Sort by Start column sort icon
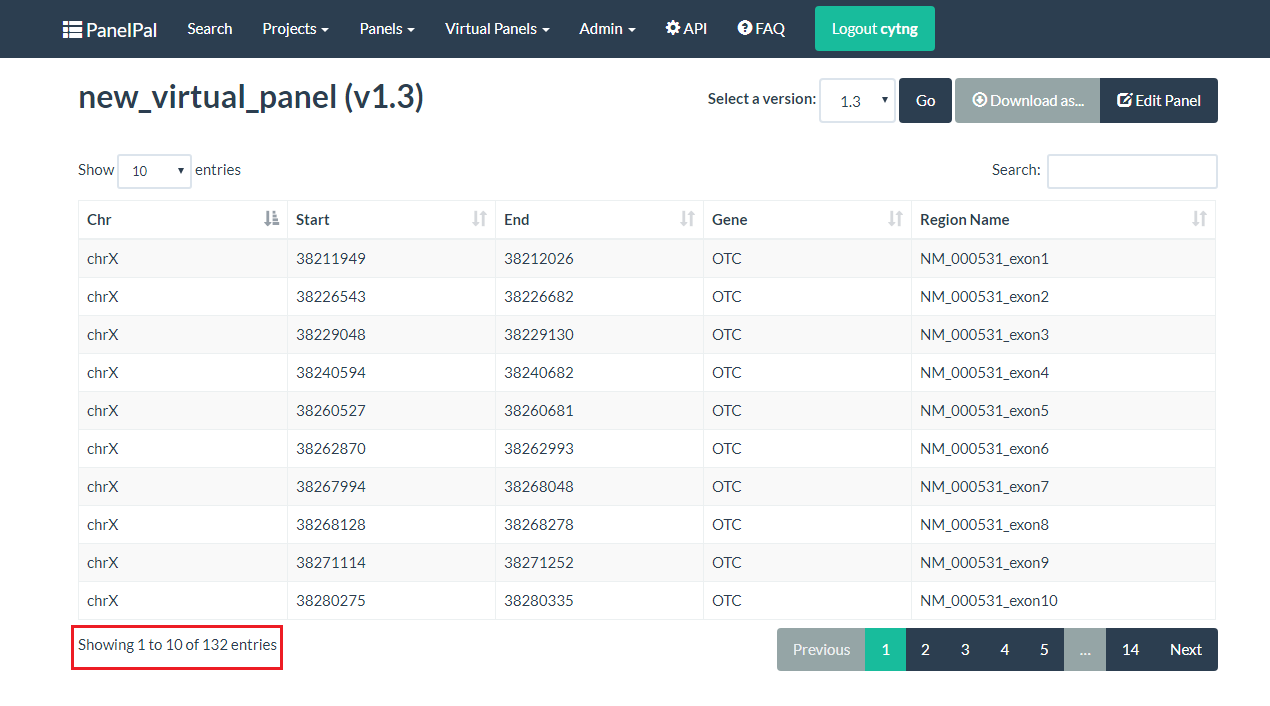The image size is (1270, 706). pos(479,219)
